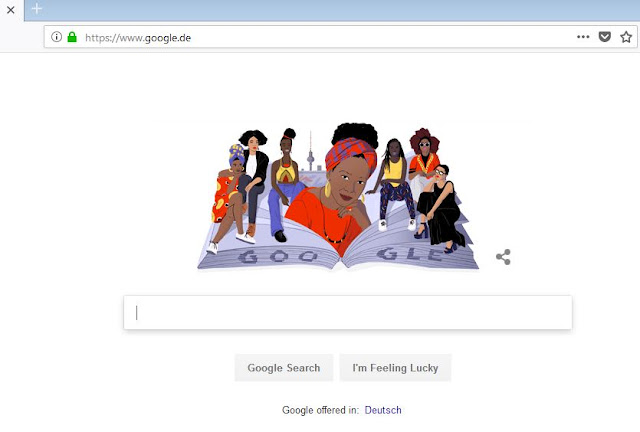This screenshot has width=640, height=432.
Task: Click the I'm Feeling Lucky button
Action: [395, 368]
